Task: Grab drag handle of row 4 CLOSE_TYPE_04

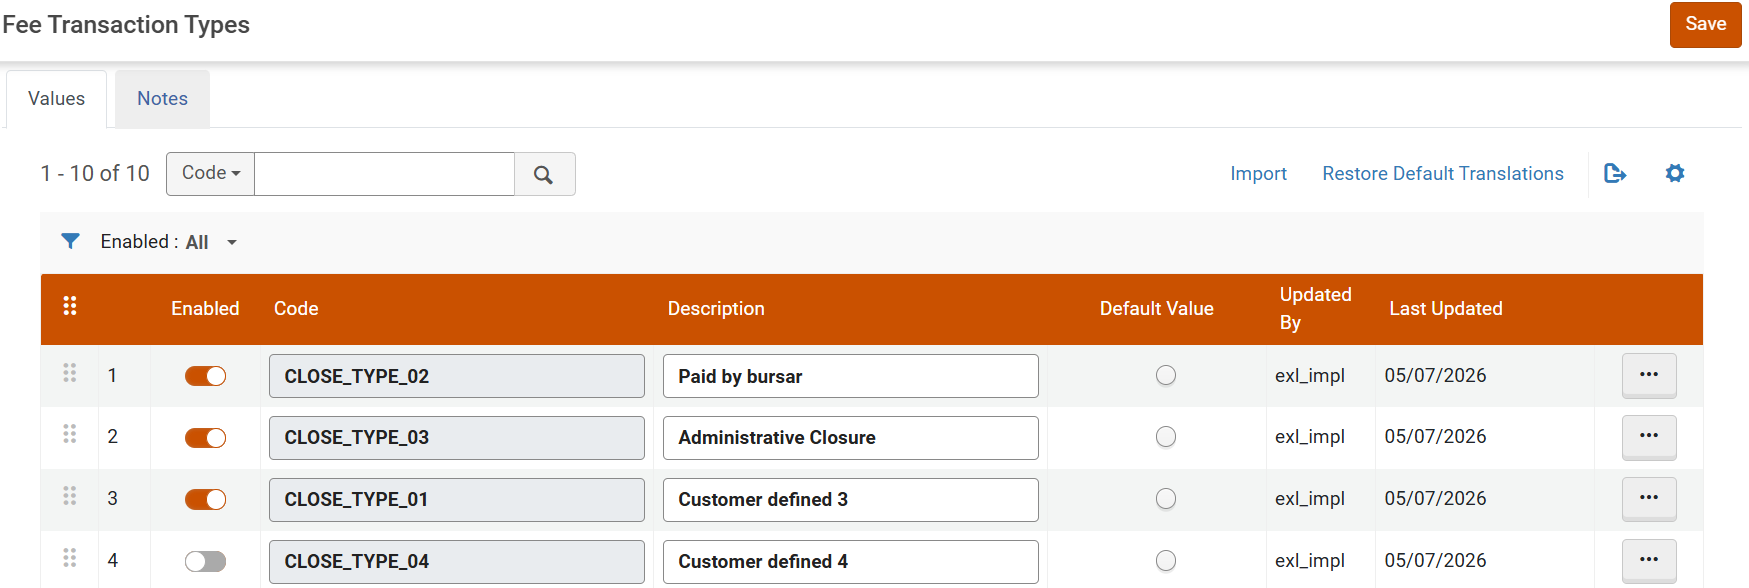Action: point(70,558)
